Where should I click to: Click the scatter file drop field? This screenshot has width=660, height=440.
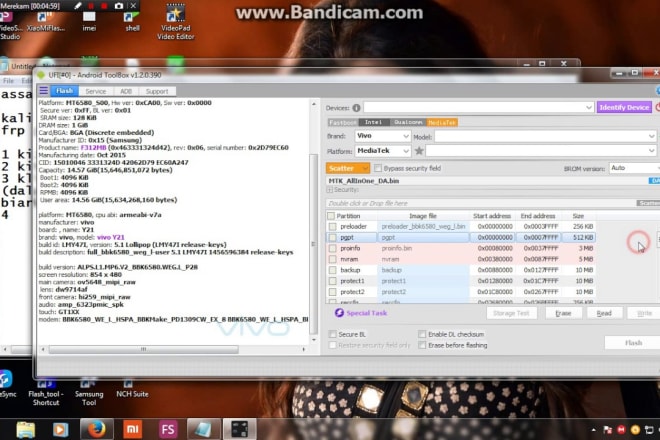click(480, 203)
